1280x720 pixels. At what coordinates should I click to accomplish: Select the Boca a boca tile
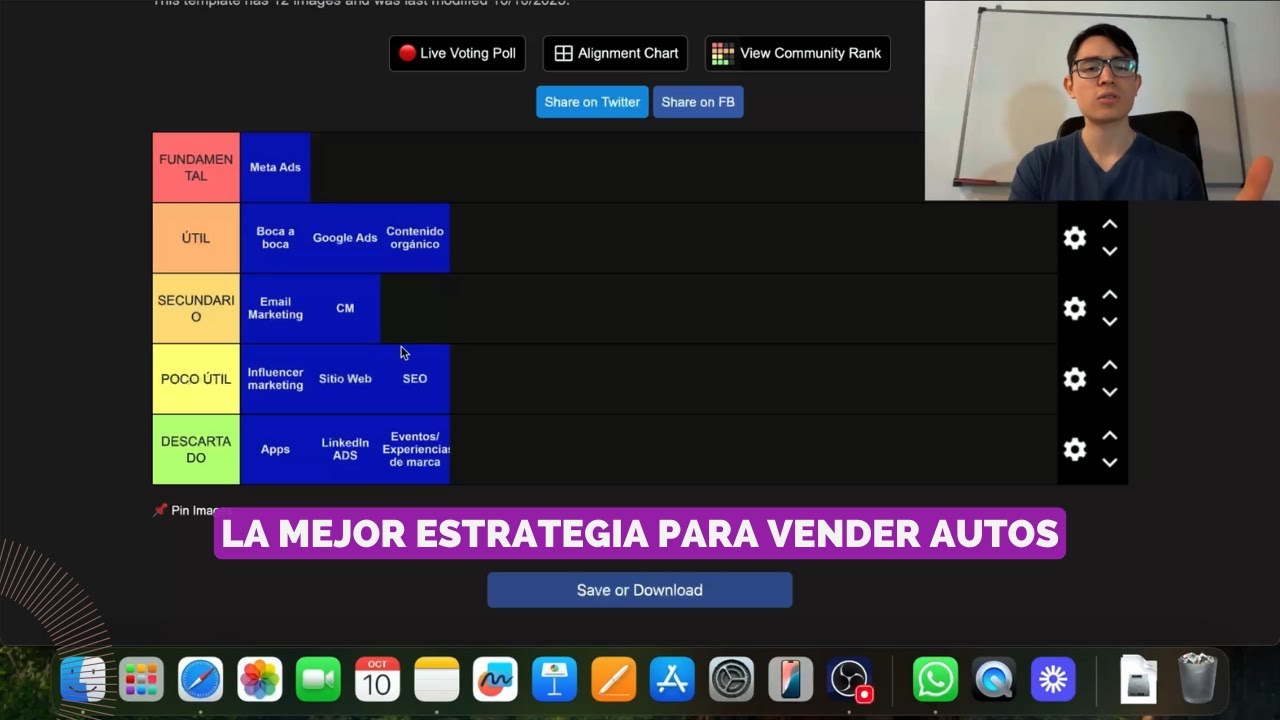275,238
